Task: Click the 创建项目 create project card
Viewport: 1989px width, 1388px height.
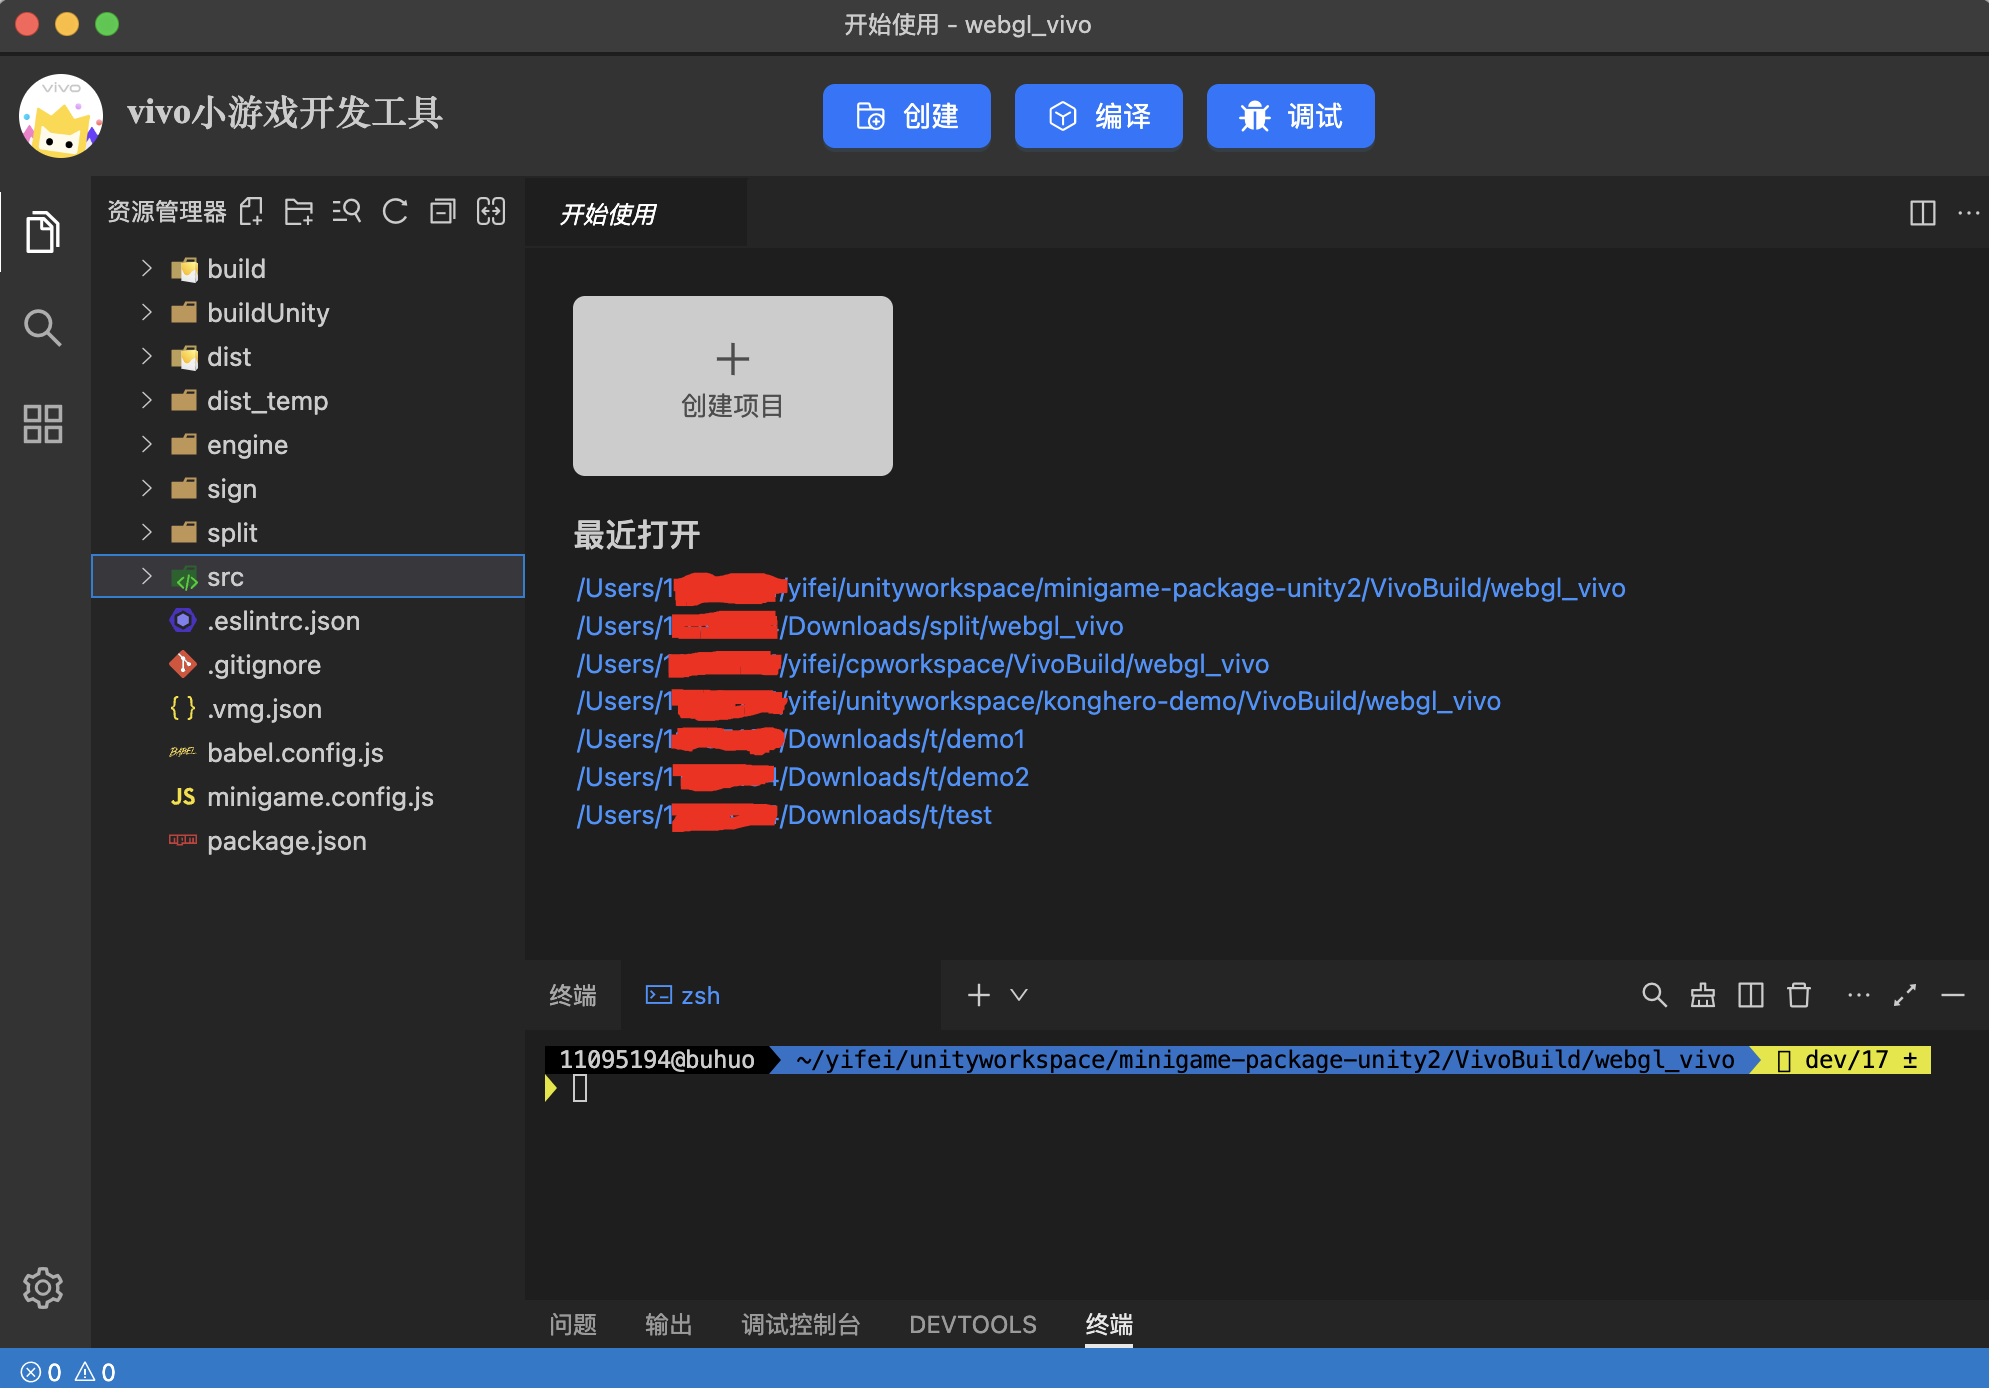Action: pos(732,385)
